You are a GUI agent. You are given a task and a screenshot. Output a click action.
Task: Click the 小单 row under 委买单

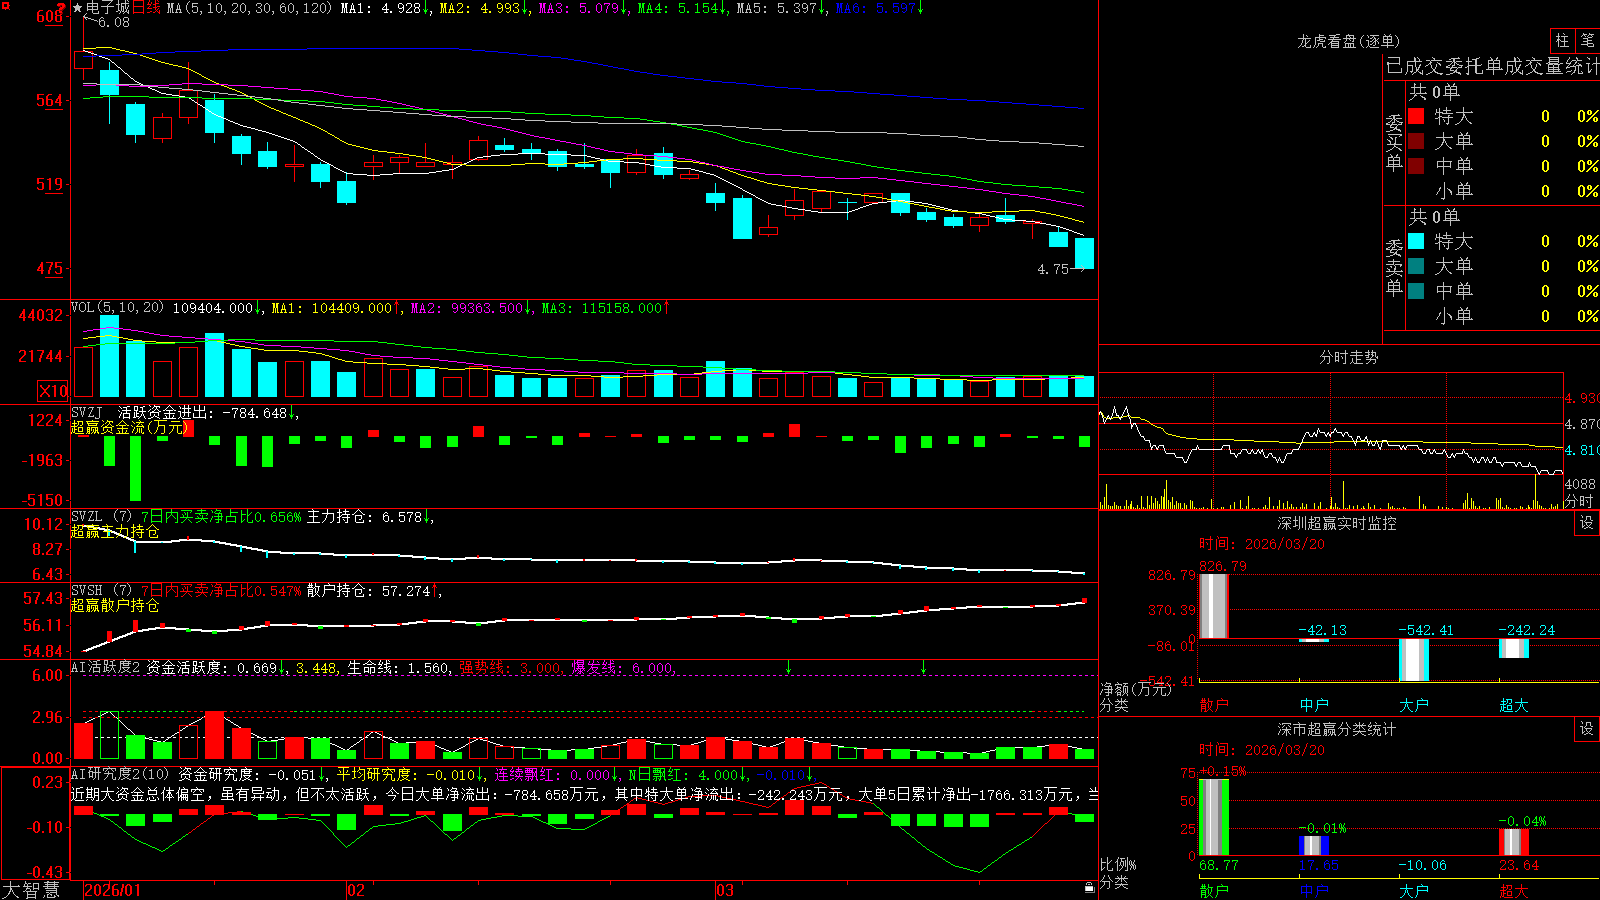[x=1503, y=191]
